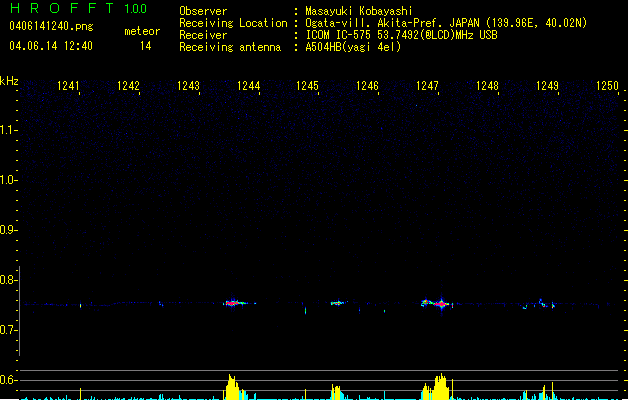Viewport: 629px width, 400px height.
Task: Click the 0.6 kHz frequency axis label
Action: point(8,380)
